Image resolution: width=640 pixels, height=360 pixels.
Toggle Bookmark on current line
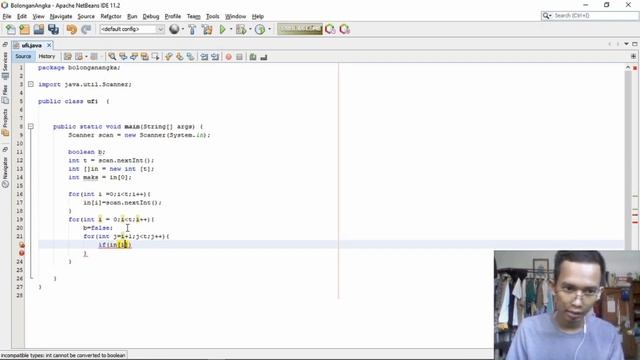coord(191,57)
